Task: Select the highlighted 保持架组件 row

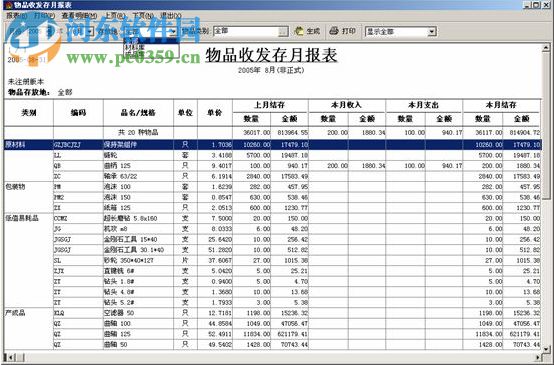Action: point(272,145)
